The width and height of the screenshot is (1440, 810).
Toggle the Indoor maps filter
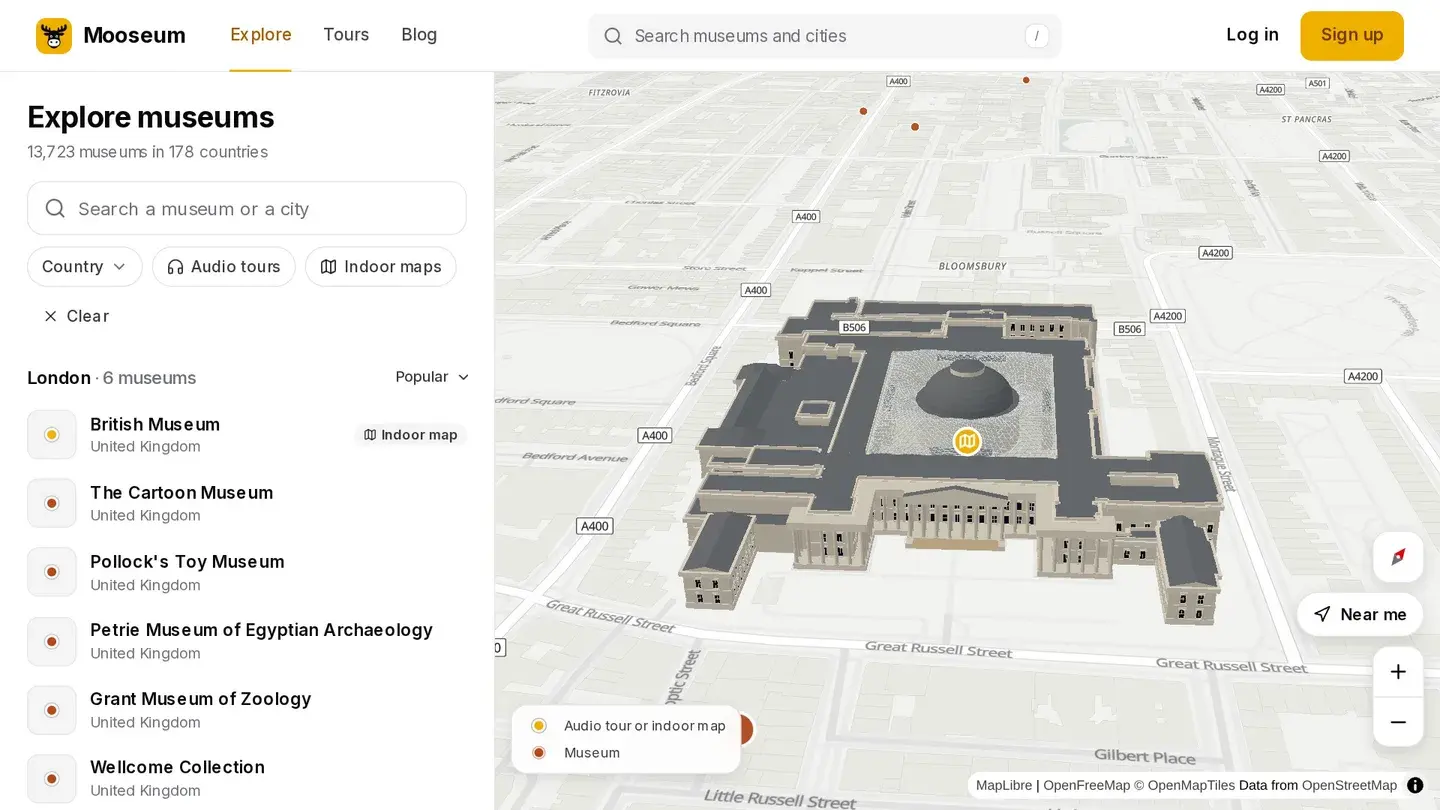pyautogui.click(x=381, y=267)
